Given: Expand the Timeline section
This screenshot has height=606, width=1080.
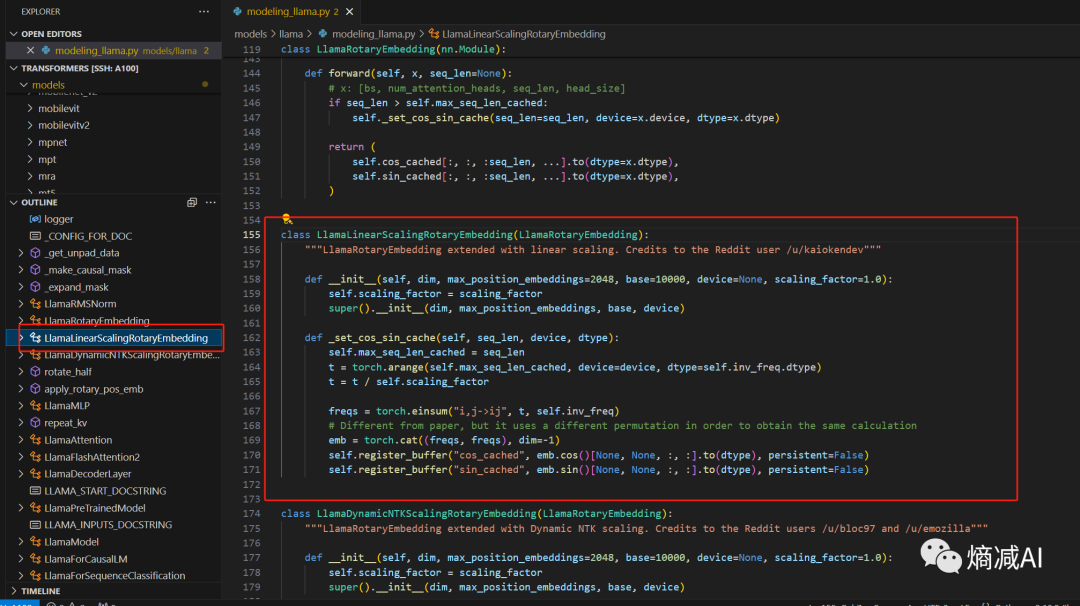Looking at the screenshot, I should click(x=14, y=591).
